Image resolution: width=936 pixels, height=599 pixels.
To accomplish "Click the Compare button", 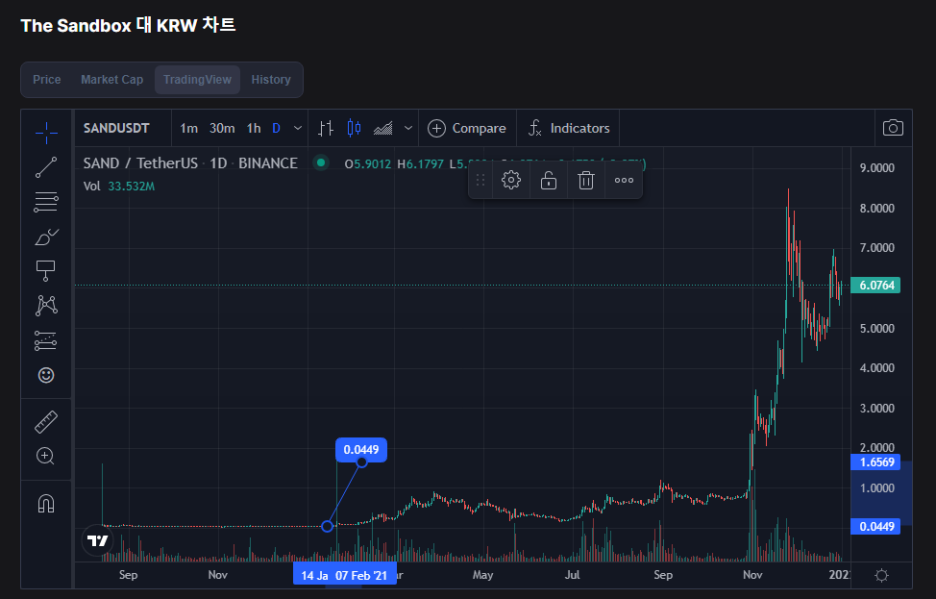I will coord(467,128).
